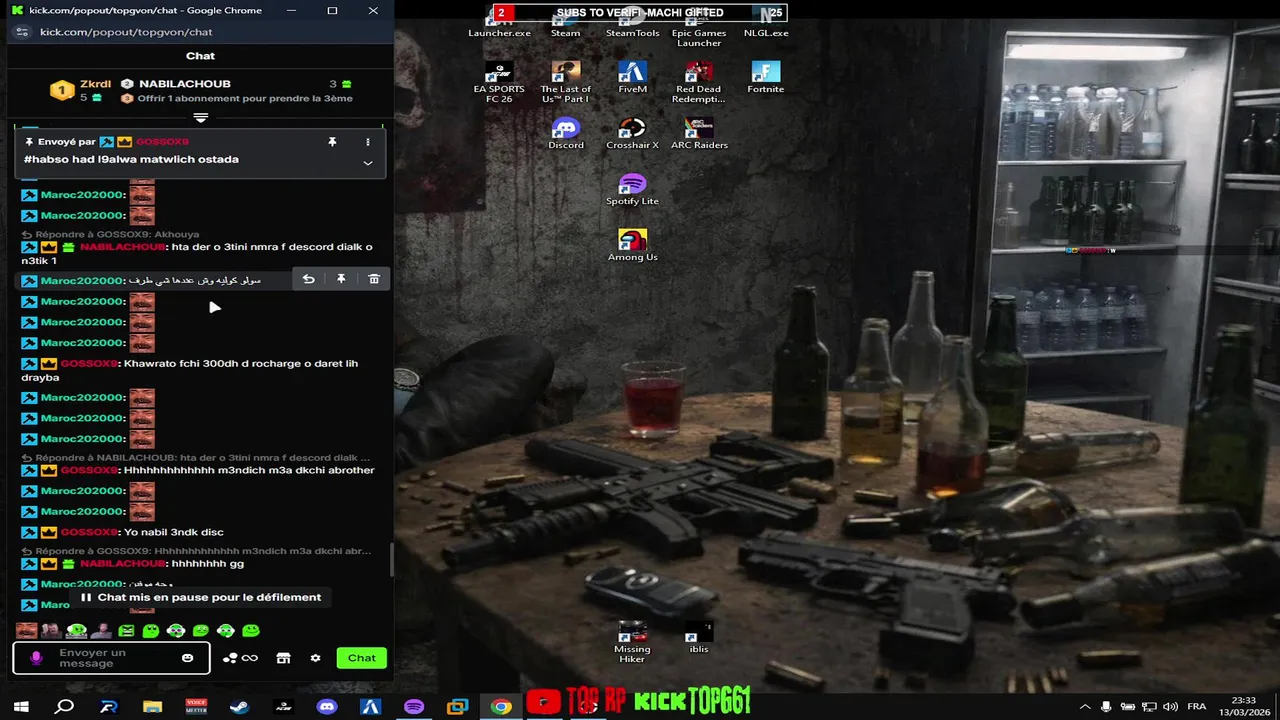Click the 'Yo nabil 3ndk disc' message
This screenshot has height=720, width=1280.
click(x=174, y=533)
